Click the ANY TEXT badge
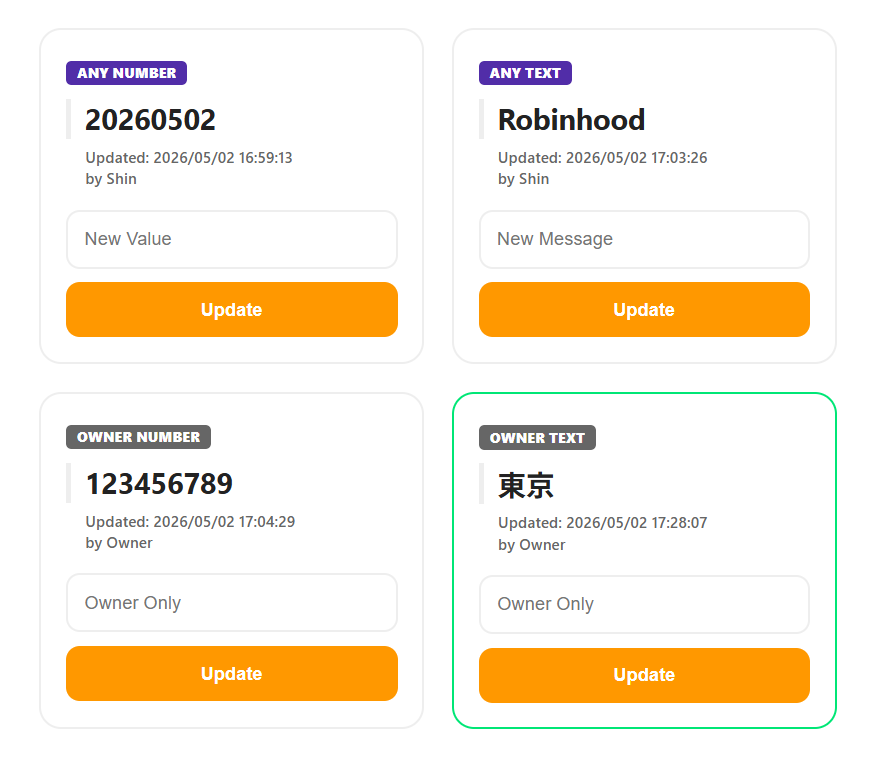Screen dimensions: 878x757 coord(525,73)
